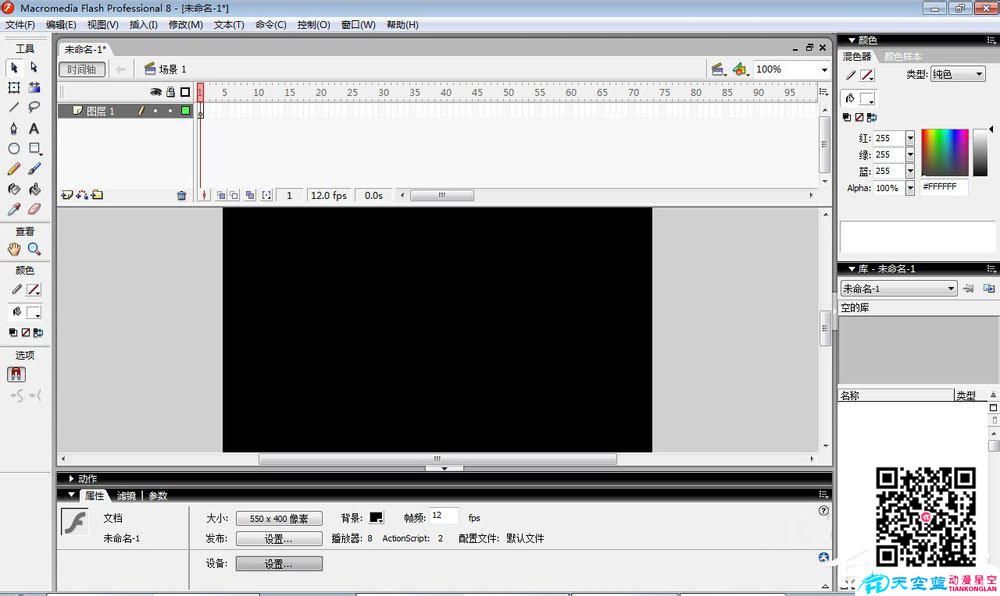Pick a color in the mixer spectrum
The width and height of the screenshot is (1000, 596).
click(945, 152)
